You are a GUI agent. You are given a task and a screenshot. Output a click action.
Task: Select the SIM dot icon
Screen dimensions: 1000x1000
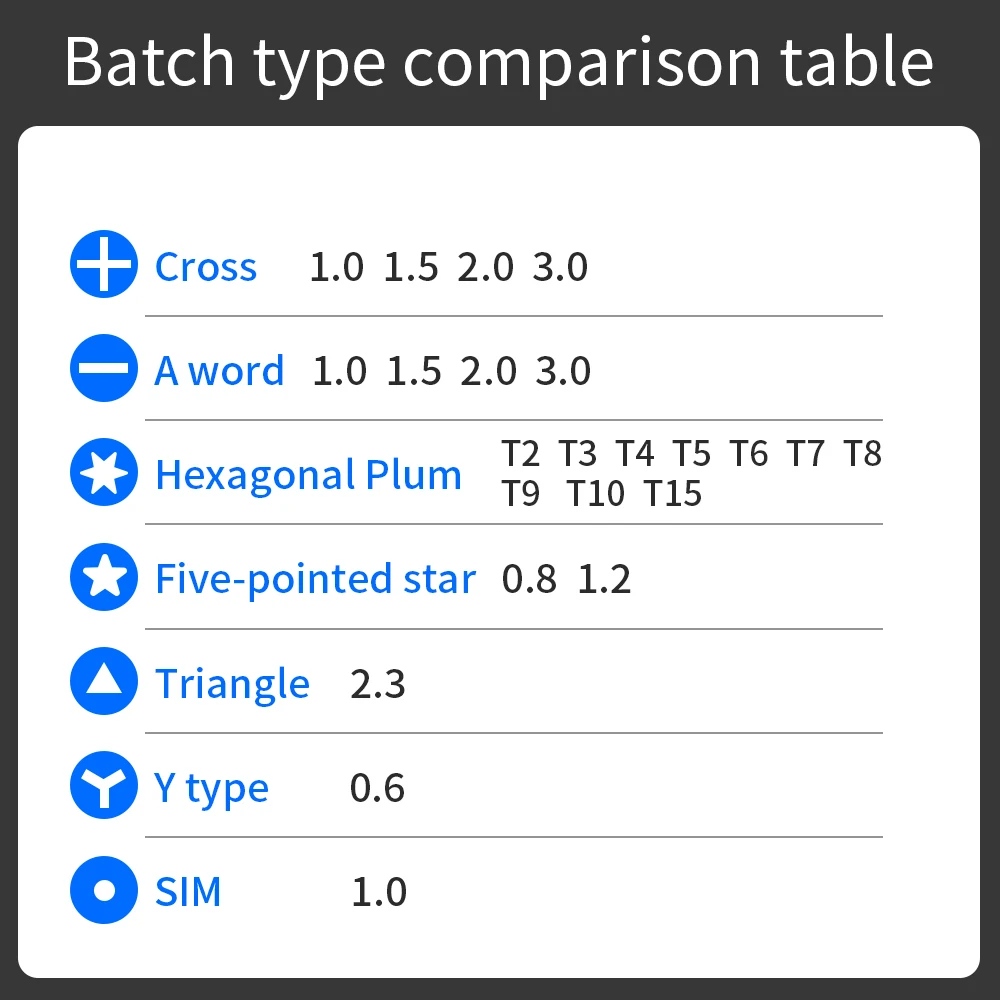tap(104, 890)
